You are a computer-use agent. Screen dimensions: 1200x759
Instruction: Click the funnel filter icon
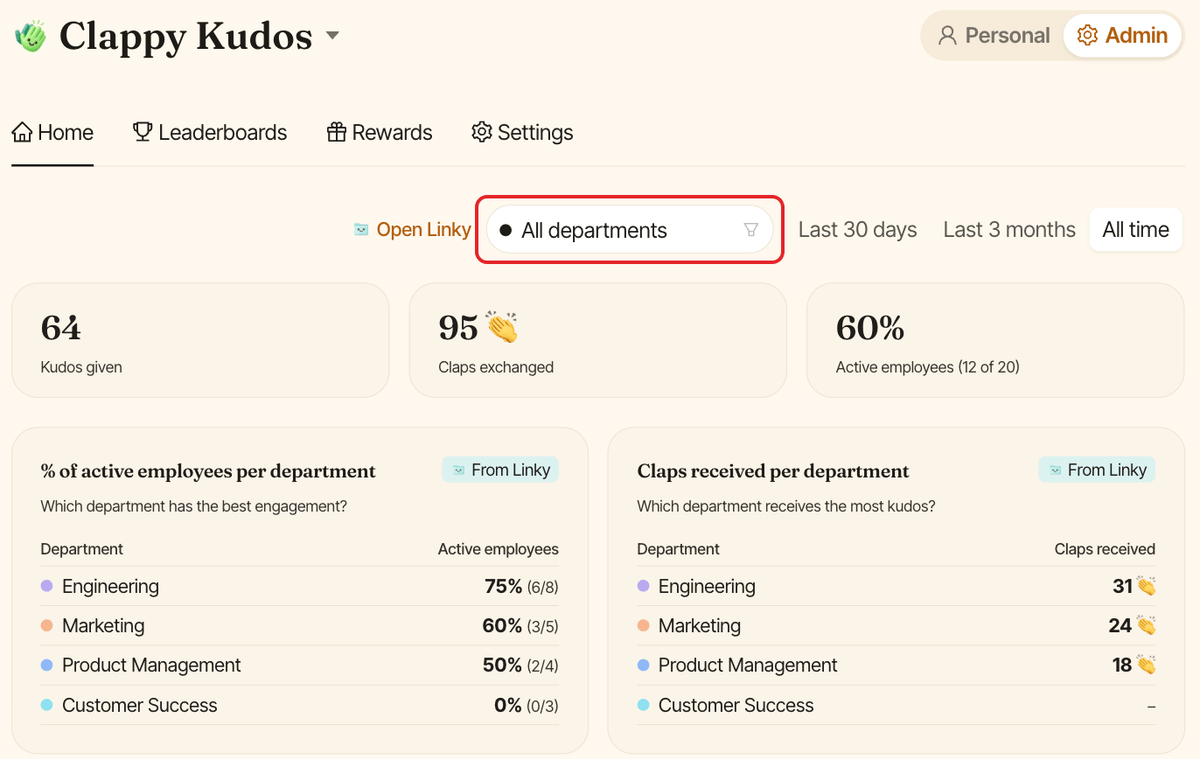(751, 230)
